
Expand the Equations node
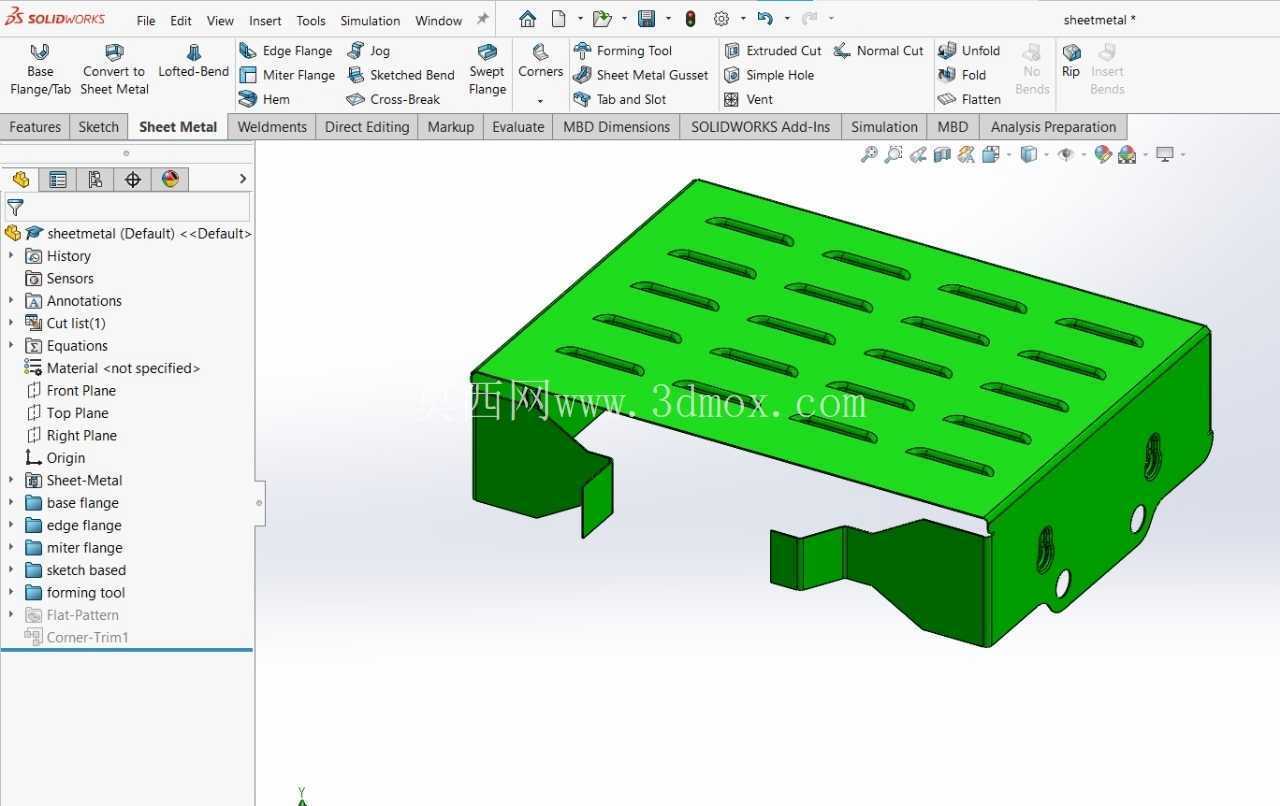(x=12, y=346)
